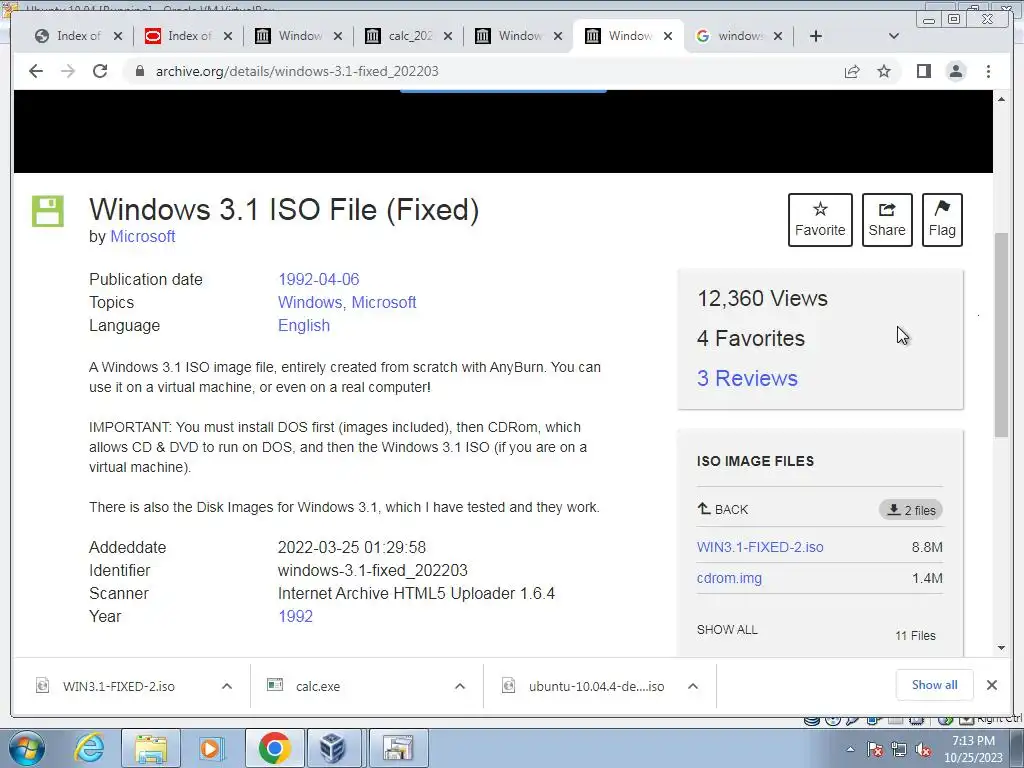The height and width of the screenshot is (768, 1024).
Task: Click the green floppy disk software icon
Action: tap(48, 211)
